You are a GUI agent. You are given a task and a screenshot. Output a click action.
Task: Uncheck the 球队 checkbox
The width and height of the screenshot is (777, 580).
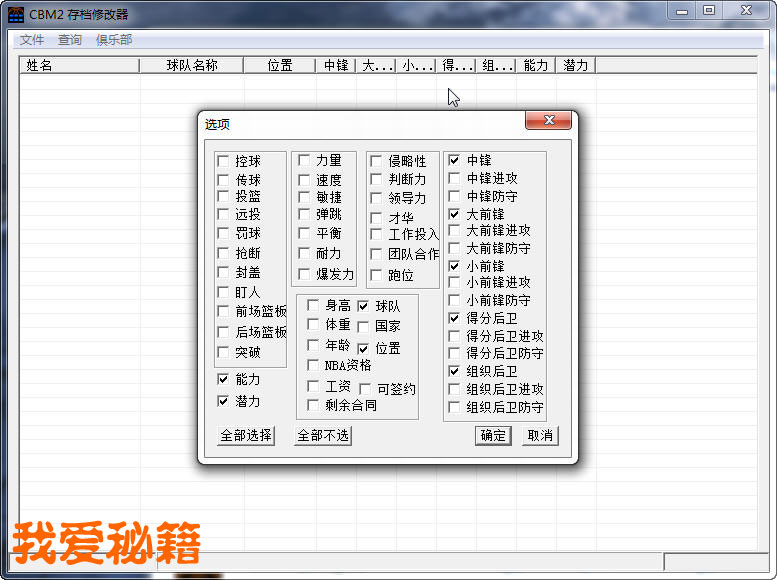click(x=363, y=306)
